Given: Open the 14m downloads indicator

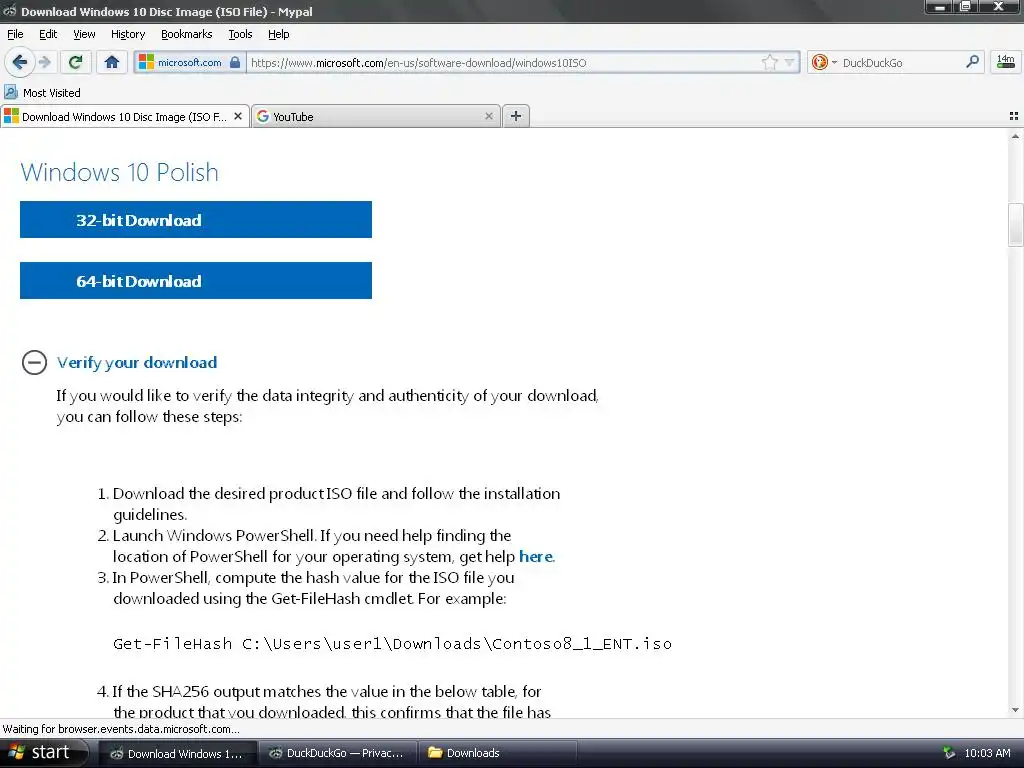Looking at the screenshot, I should coord(1006,62).
